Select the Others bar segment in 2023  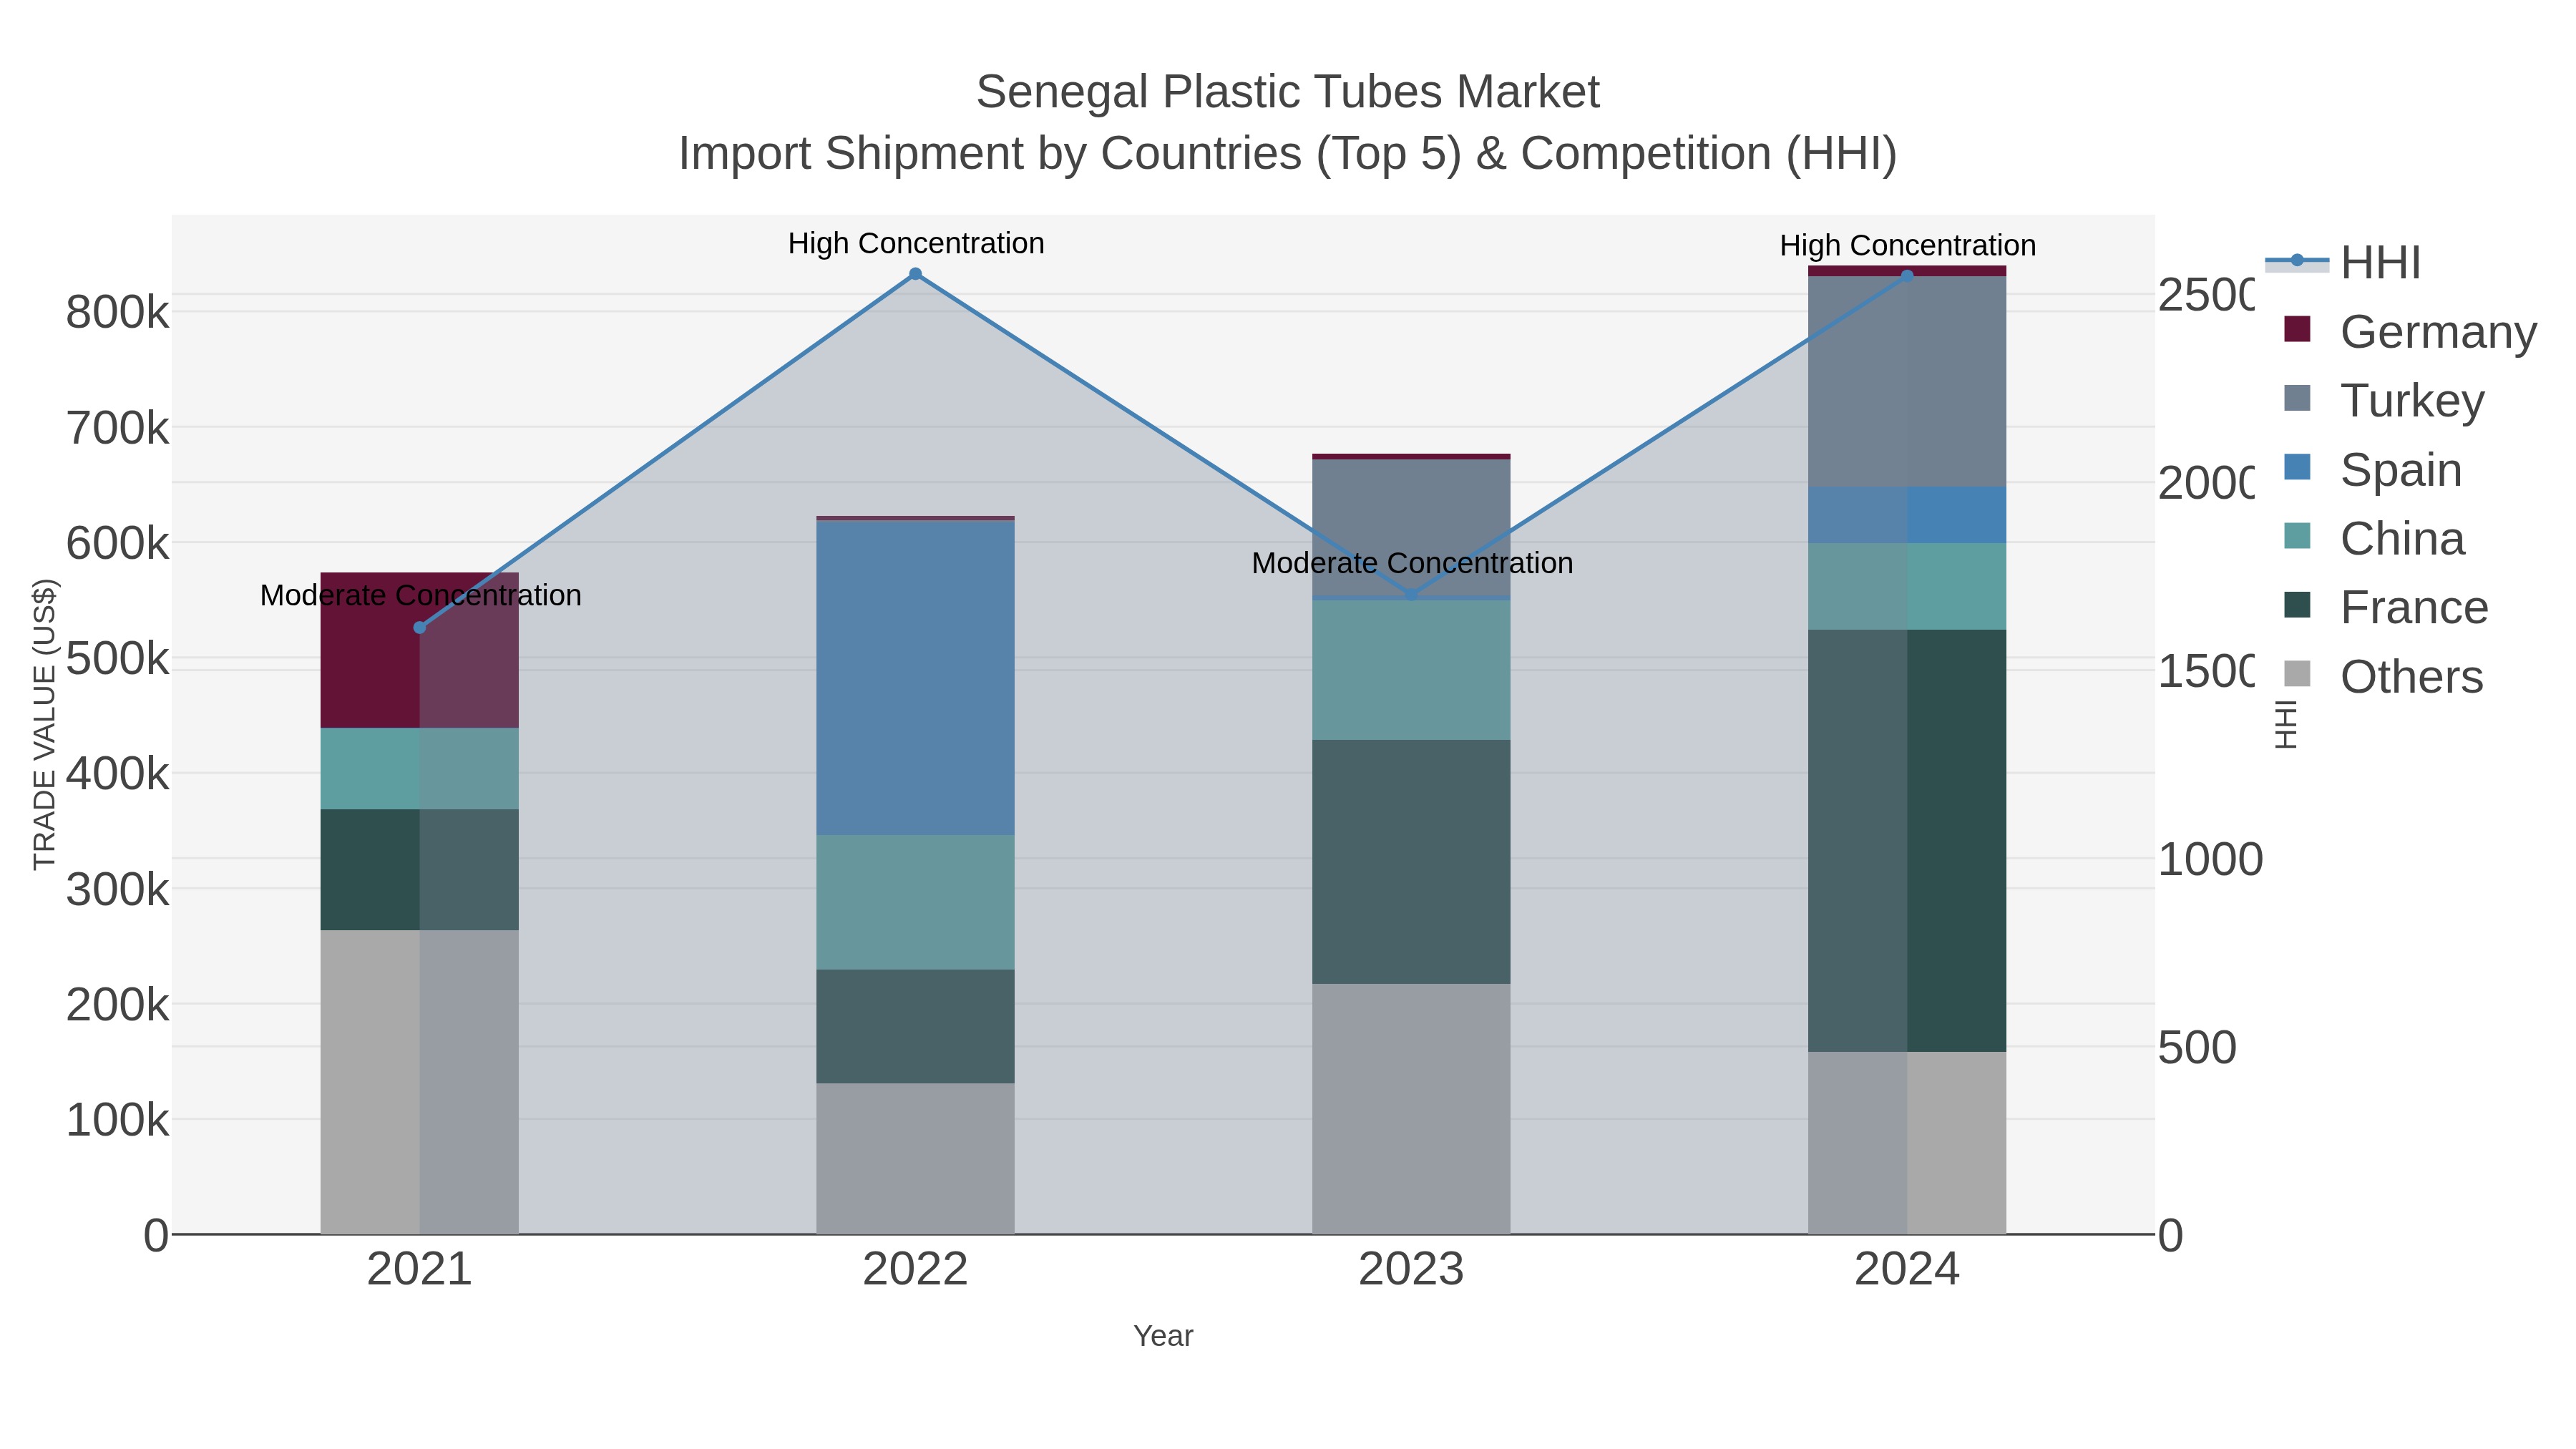click(x=1411, y=1109)
